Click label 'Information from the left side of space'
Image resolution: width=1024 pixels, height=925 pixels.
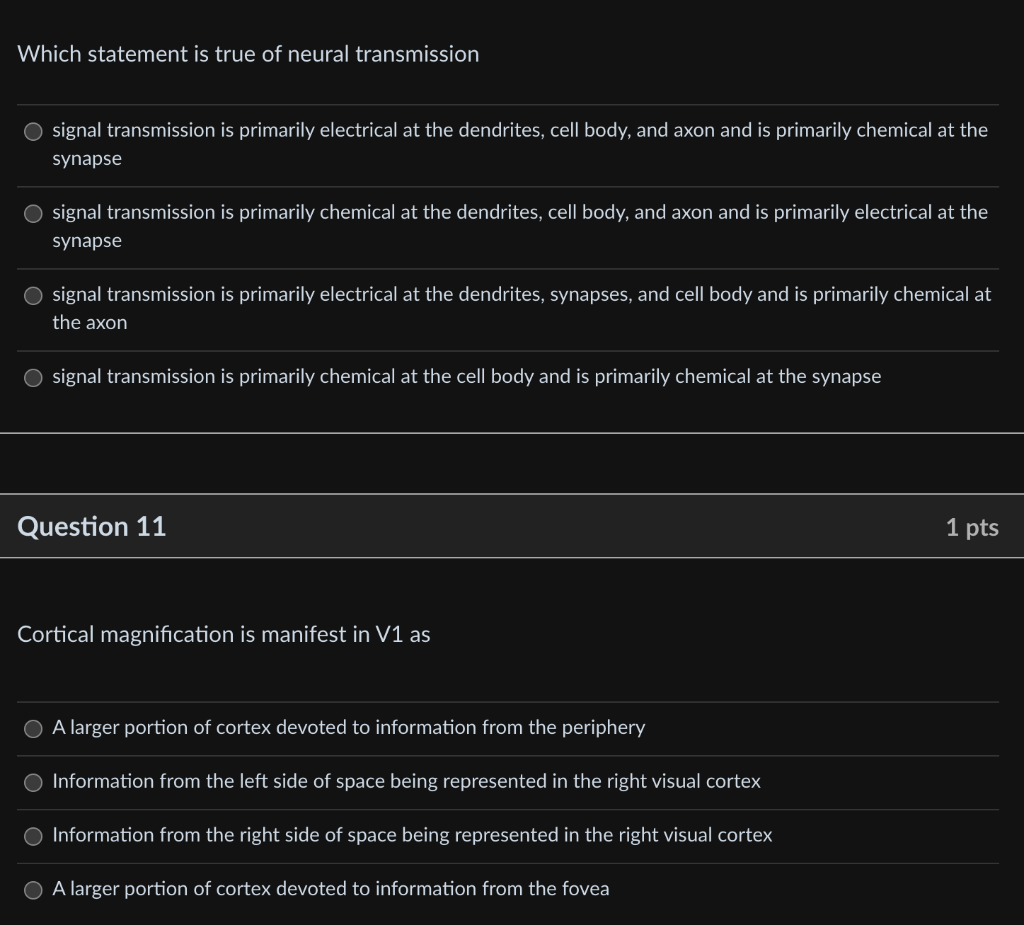(x=406, y=781)
